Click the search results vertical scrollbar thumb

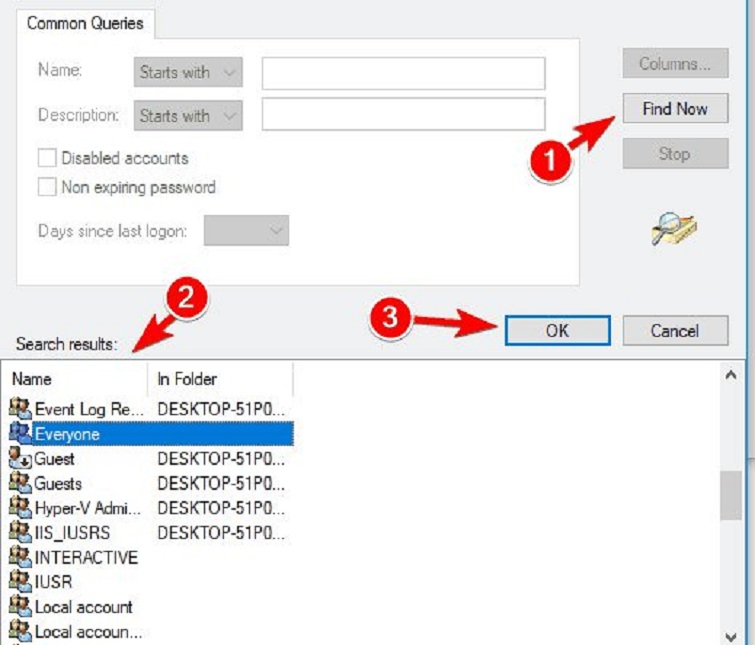click(x=731, y=496)
